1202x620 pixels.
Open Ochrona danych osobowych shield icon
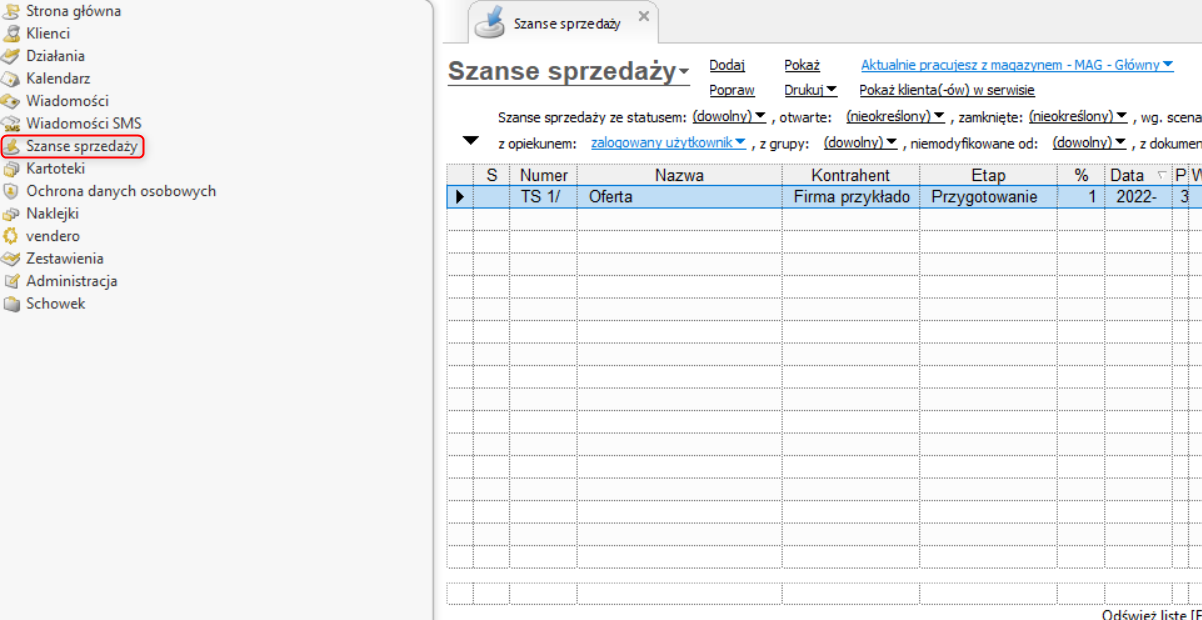pos(12,191)
